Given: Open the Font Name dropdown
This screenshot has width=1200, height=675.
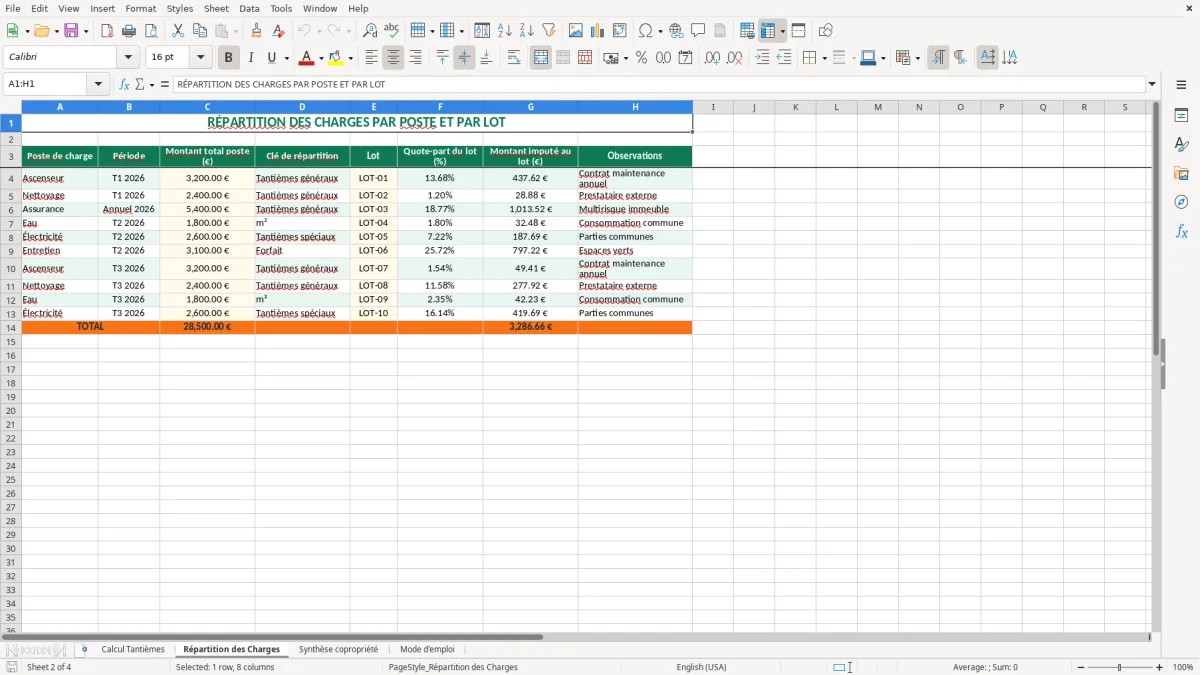Looking at the screenshot, I should click(x=128, y=58).
